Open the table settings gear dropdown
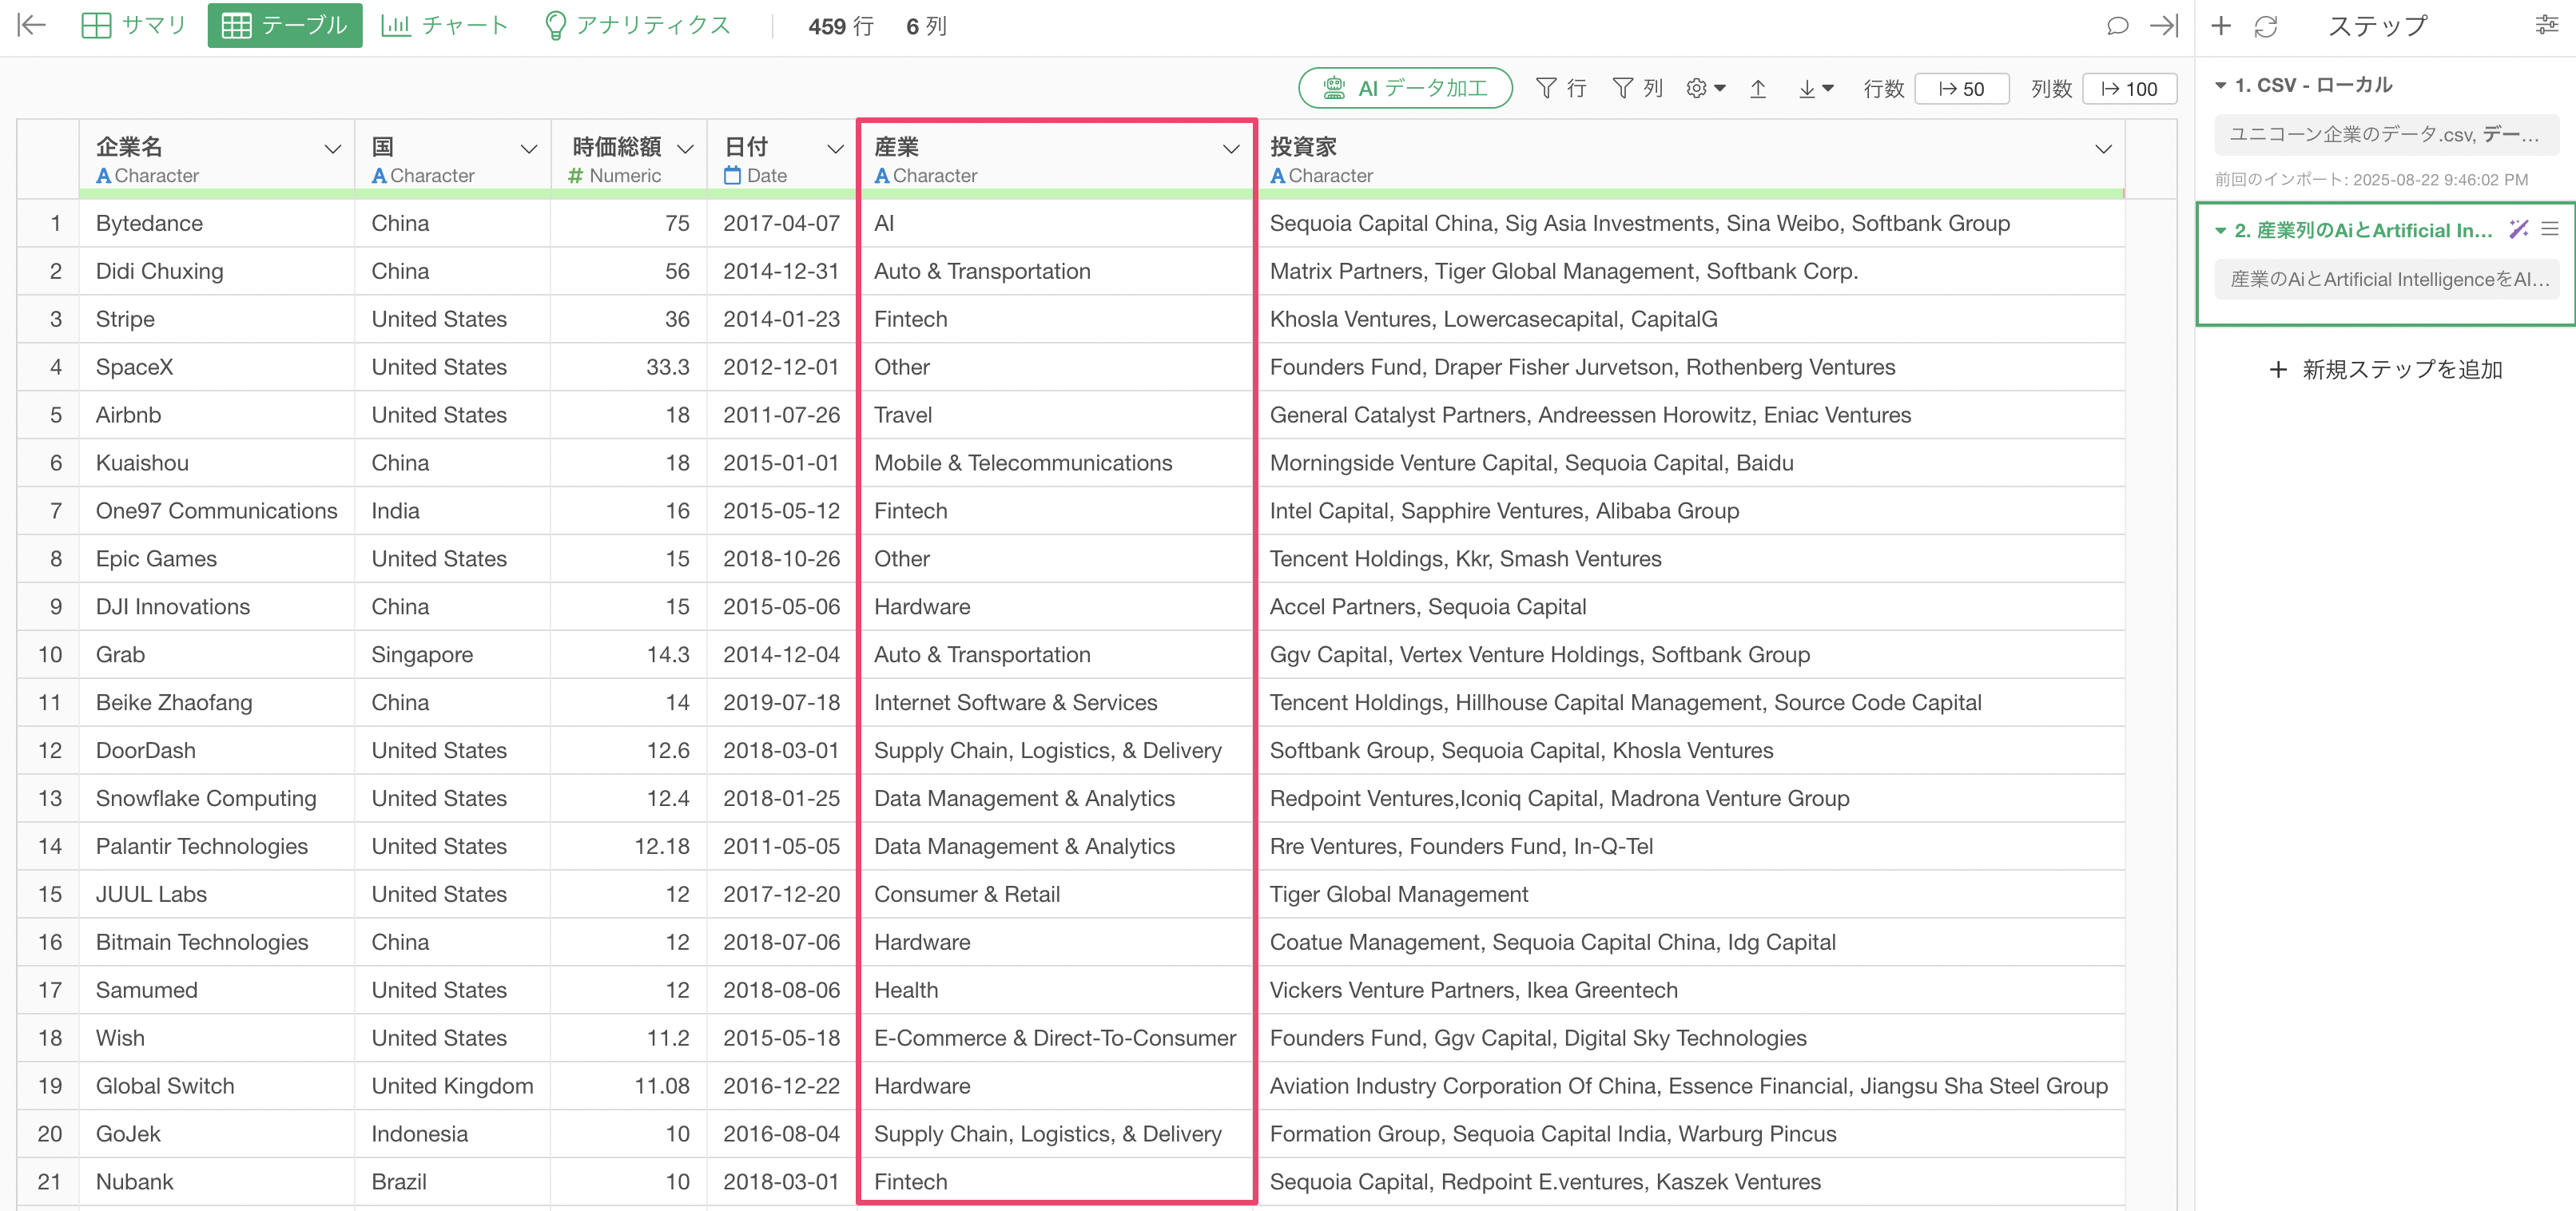 [x=1706, y=88]
